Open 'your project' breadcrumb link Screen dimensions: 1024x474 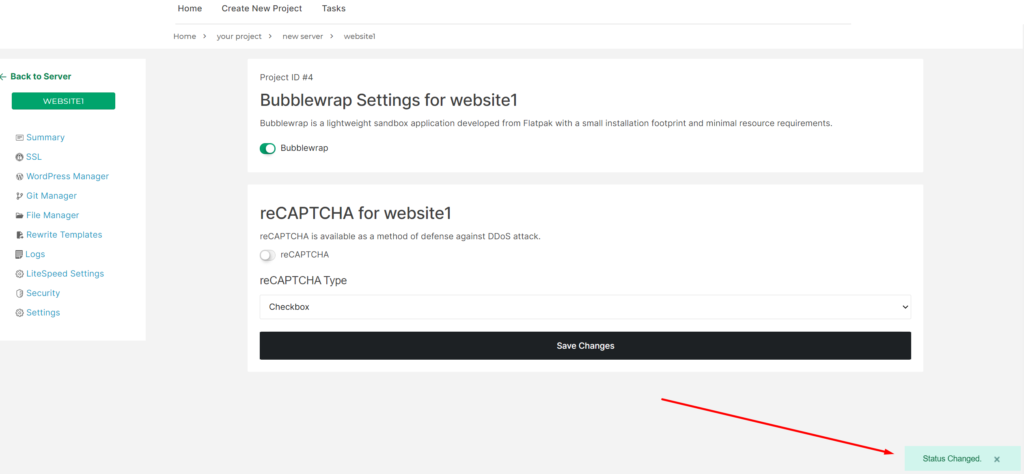[239, 37]
